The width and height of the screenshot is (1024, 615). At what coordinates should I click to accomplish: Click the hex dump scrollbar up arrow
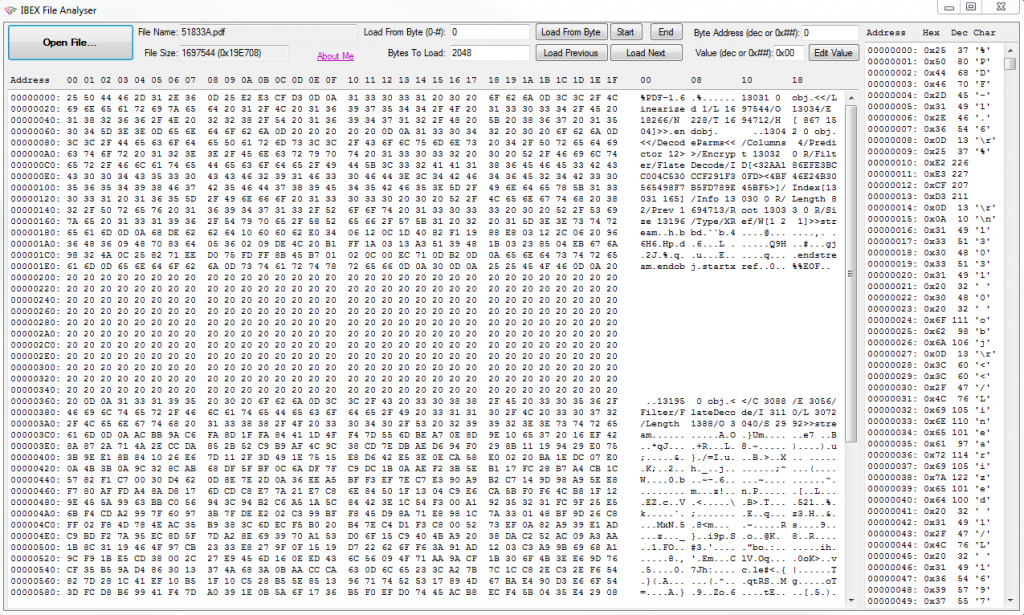851,98
